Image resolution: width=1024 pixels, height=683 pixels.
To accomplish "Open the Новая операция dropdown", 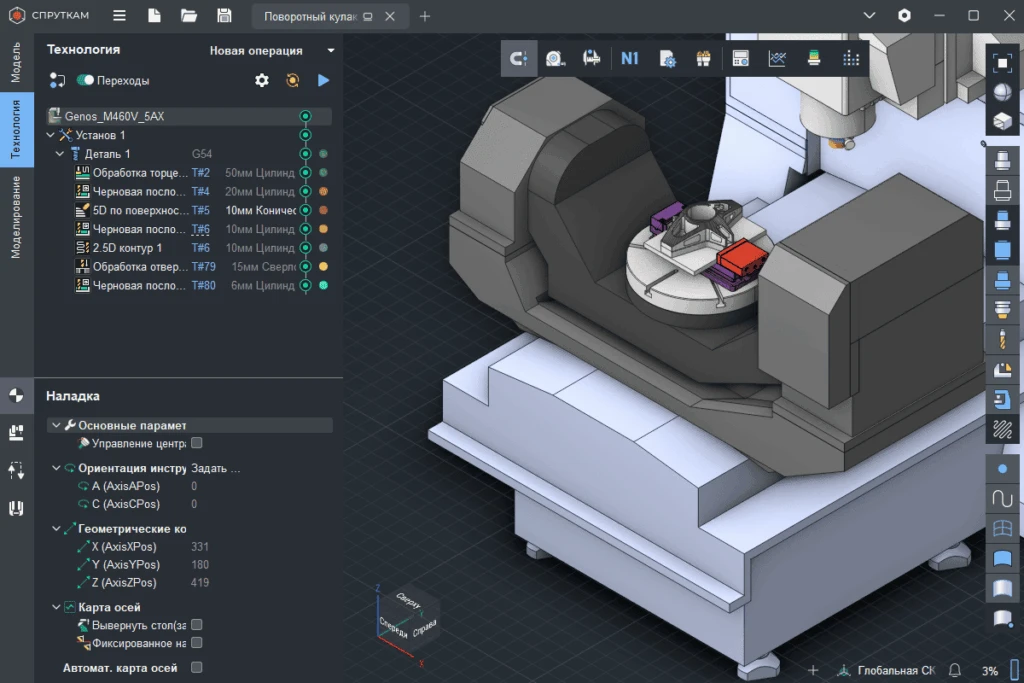I will tap(271, 50).
